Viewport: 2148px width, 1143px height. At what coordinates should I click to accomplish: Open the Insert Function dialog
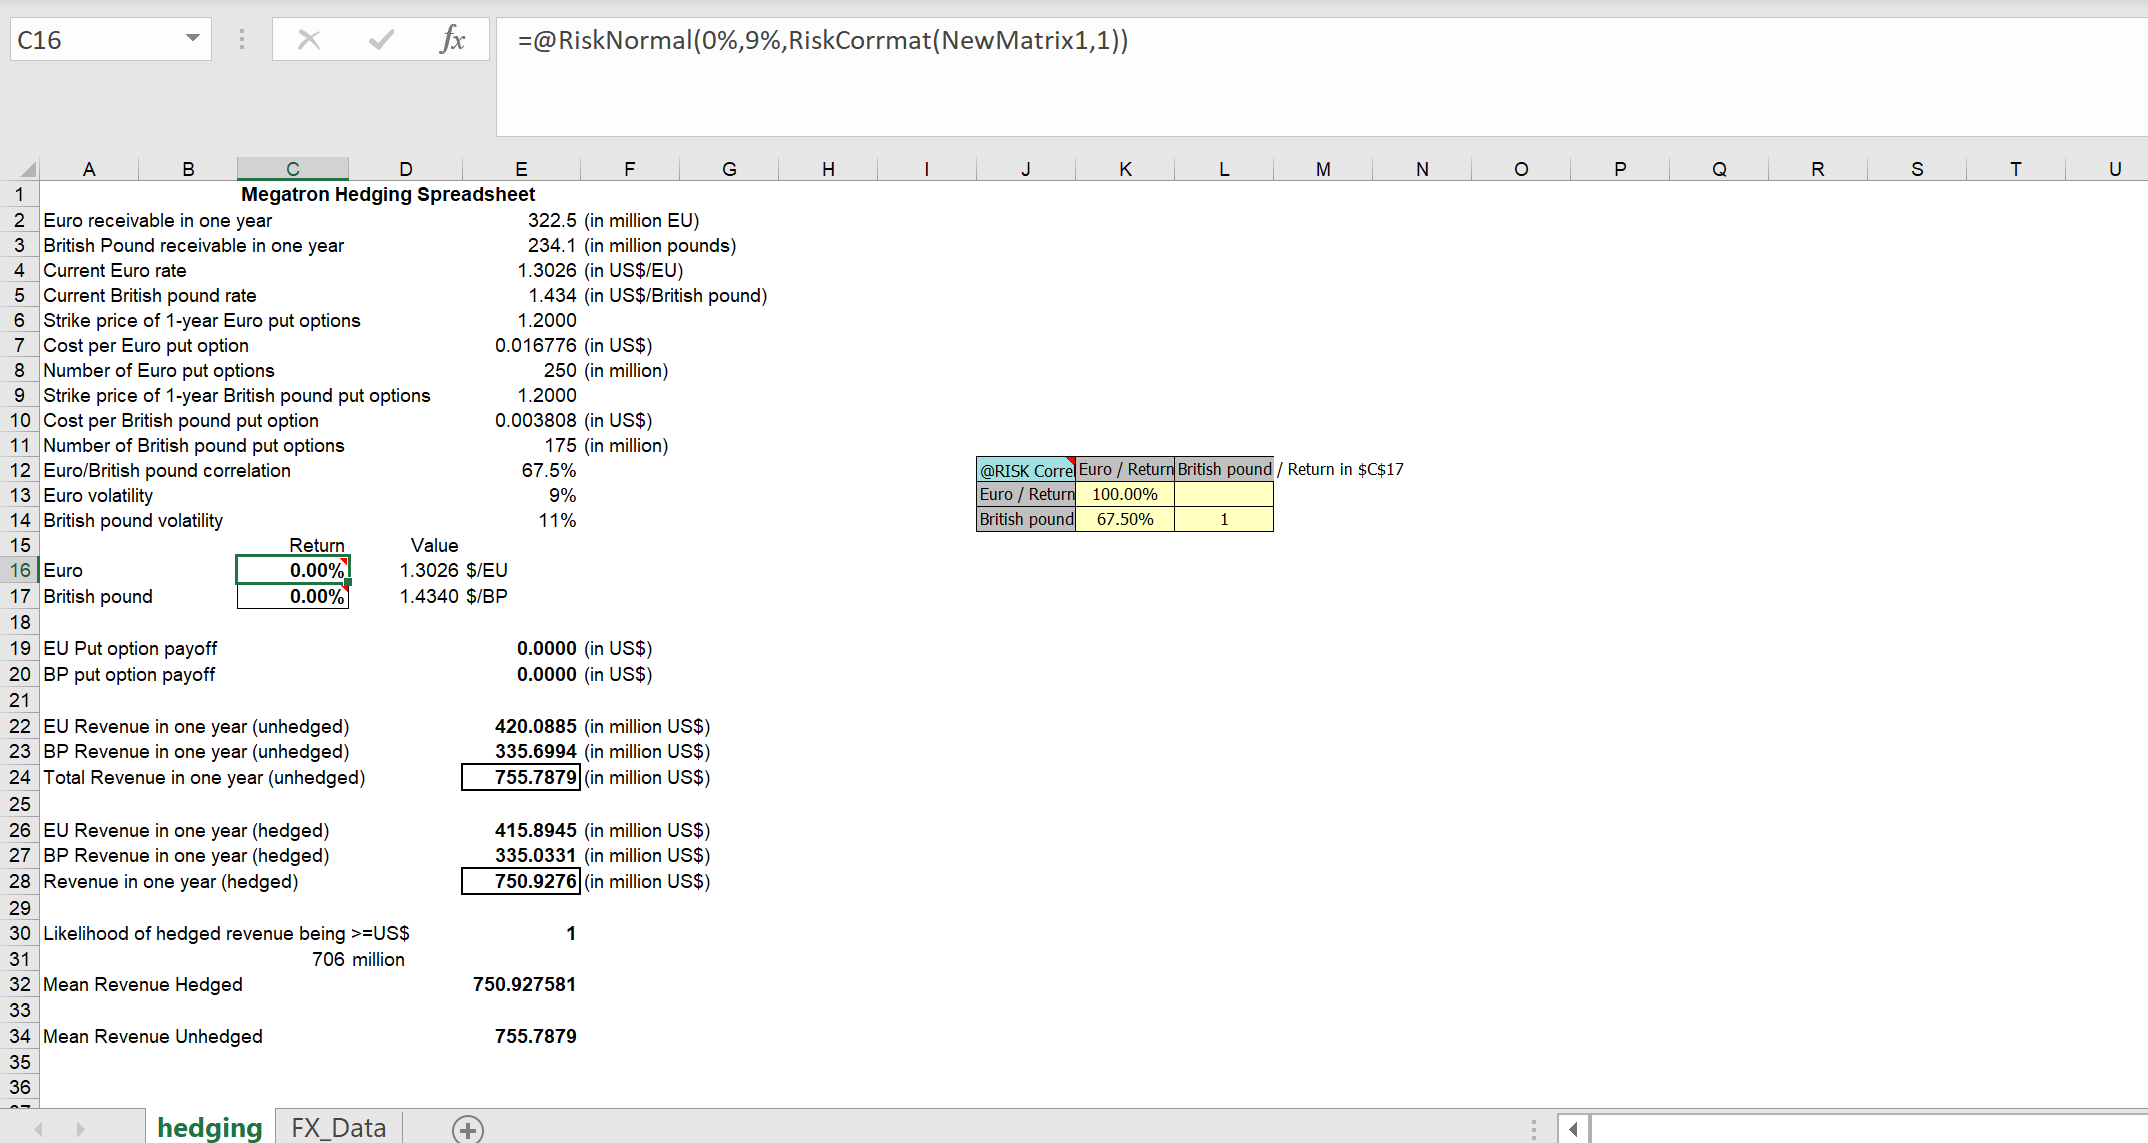455,40
